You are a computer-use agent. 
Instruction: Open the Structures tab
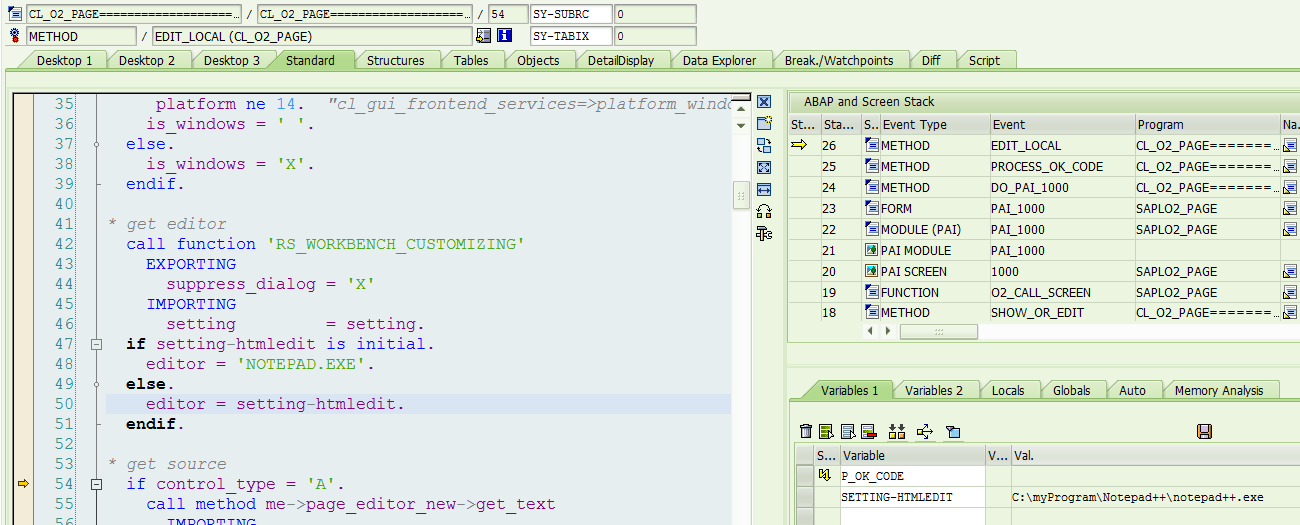pos(396,60)
